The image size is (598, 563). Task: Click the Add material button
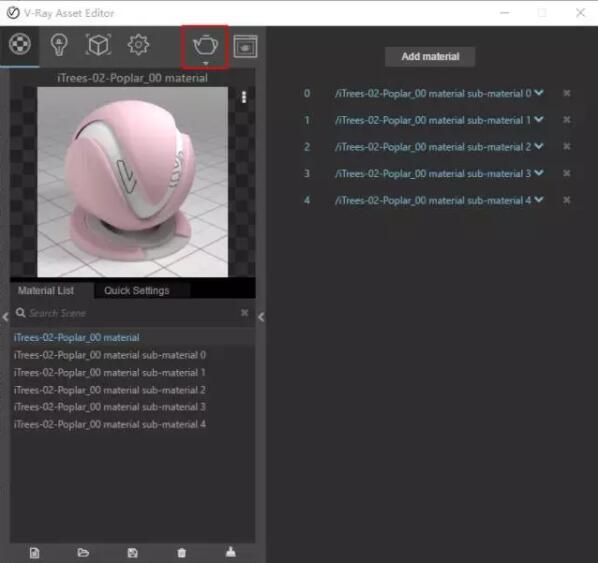[430, 56]
